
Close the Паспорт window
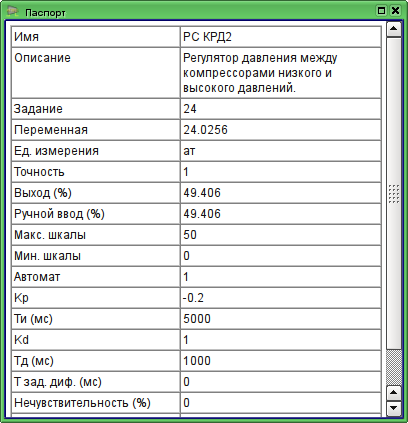395,11
